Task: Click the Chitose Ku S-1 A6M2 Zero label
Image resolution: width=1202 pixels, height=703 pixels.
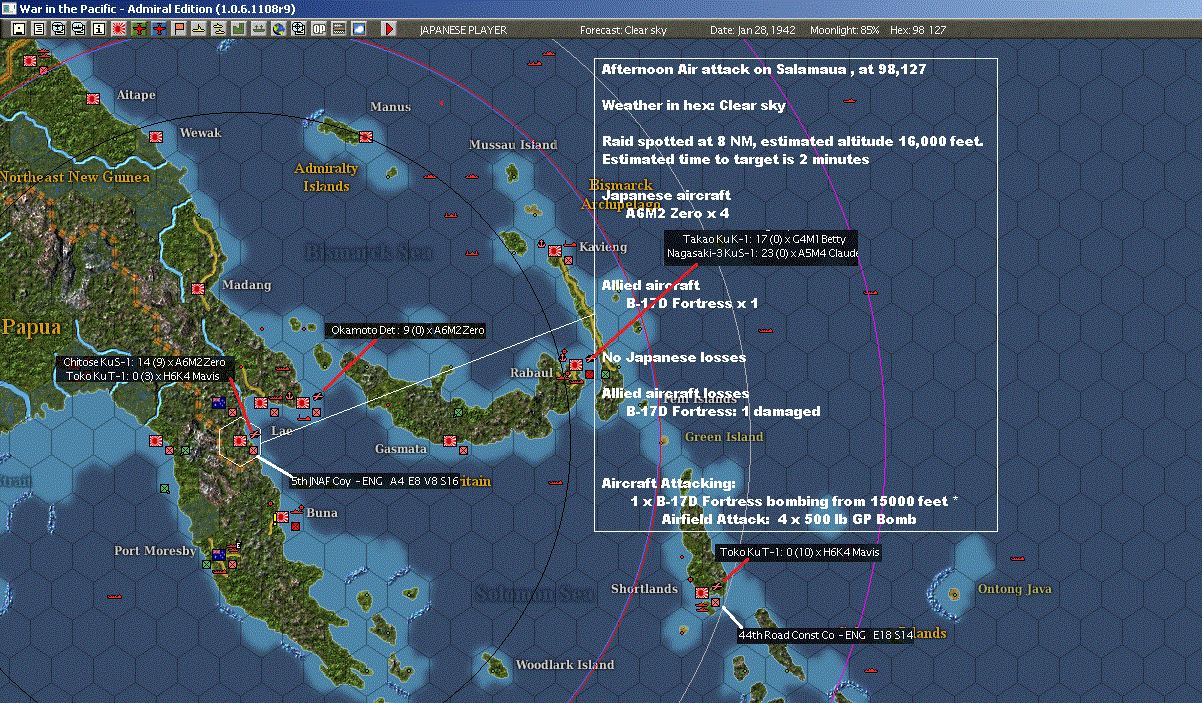Action: click(x=145, y=362)
